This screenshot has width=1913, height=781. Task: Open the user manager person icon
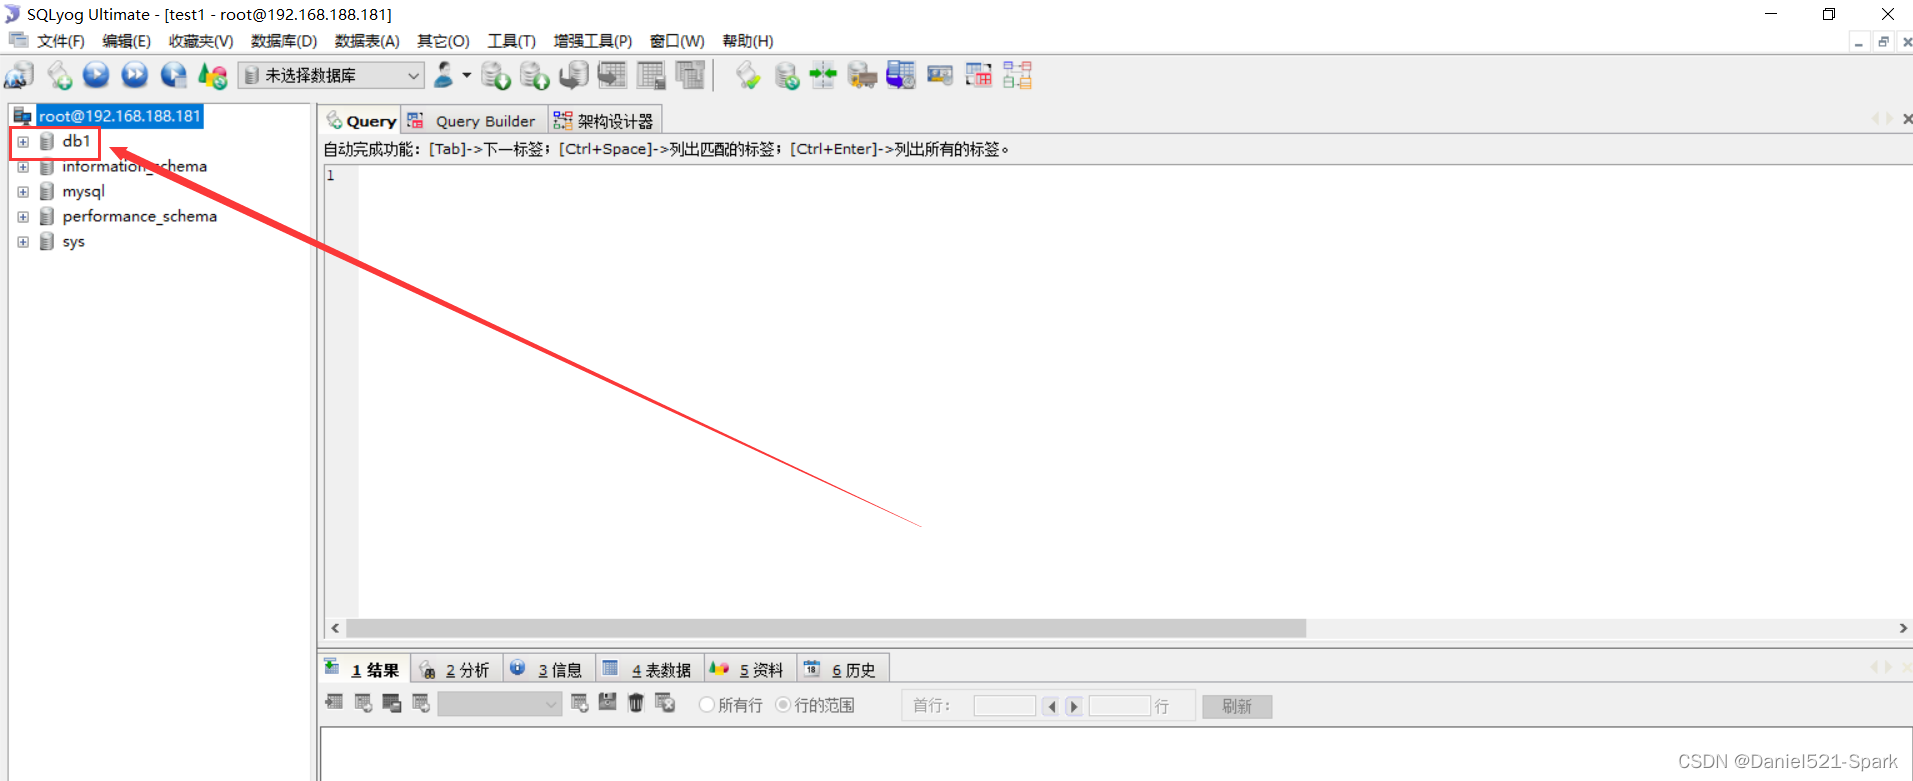tap(444, 75)
